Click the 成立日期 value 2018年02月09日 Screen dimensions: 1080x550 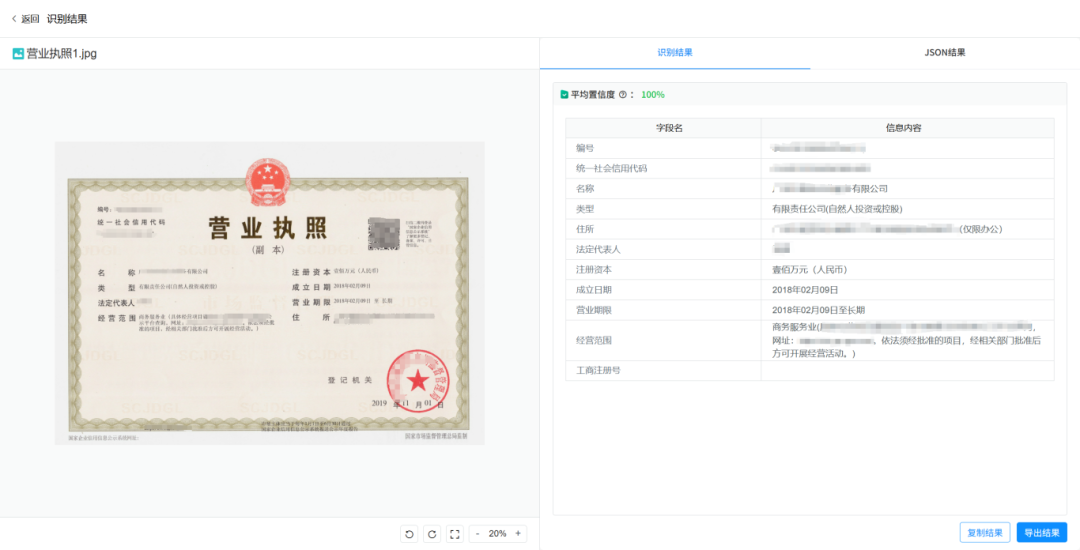806,290
